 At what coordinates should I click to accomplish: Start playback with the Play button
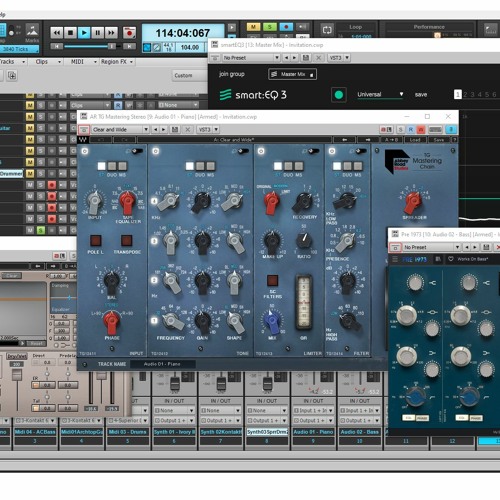click(84, 33)
